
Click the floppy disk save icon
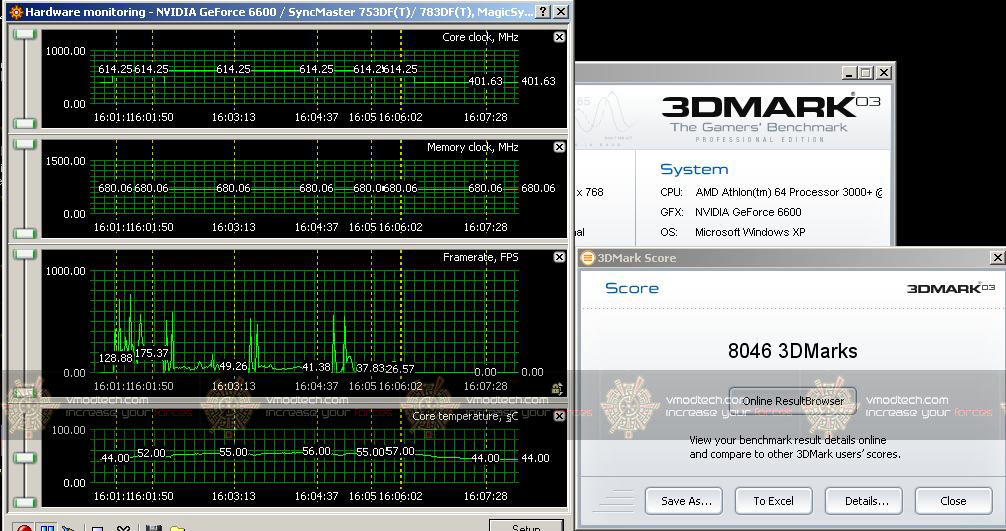click(153, 528)
